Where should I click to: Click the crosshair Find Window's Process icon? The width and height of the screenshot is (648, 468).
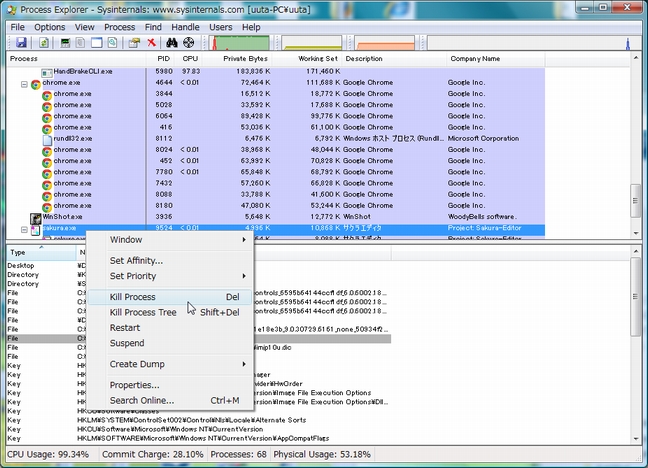(x=188, y=43)
